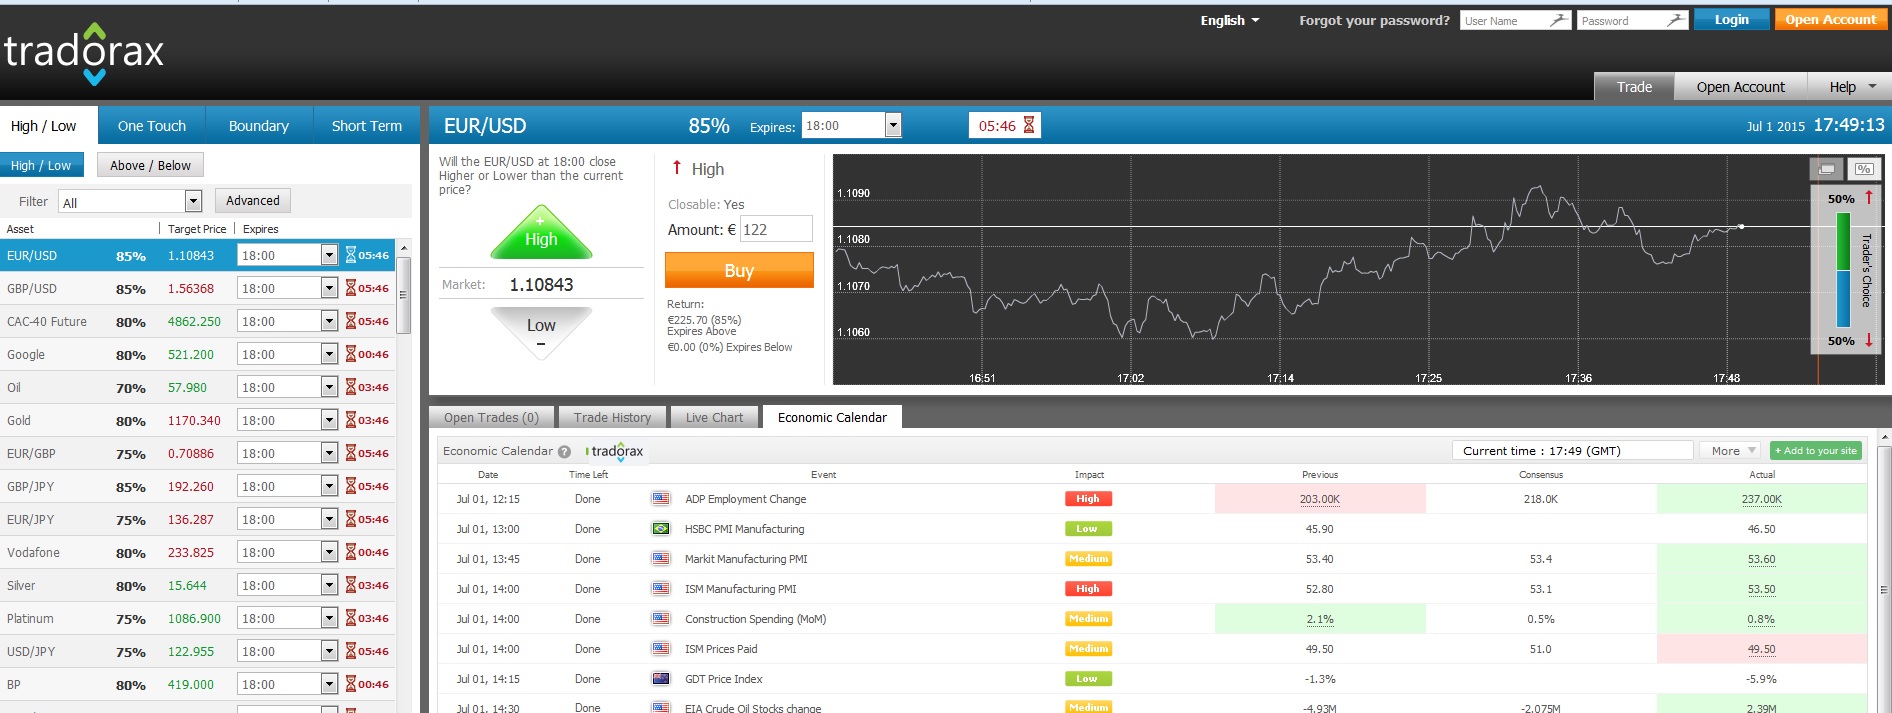The image size is (1892, 713).
Task: Select the High / Low sub-tab
Action: point(41,165)
